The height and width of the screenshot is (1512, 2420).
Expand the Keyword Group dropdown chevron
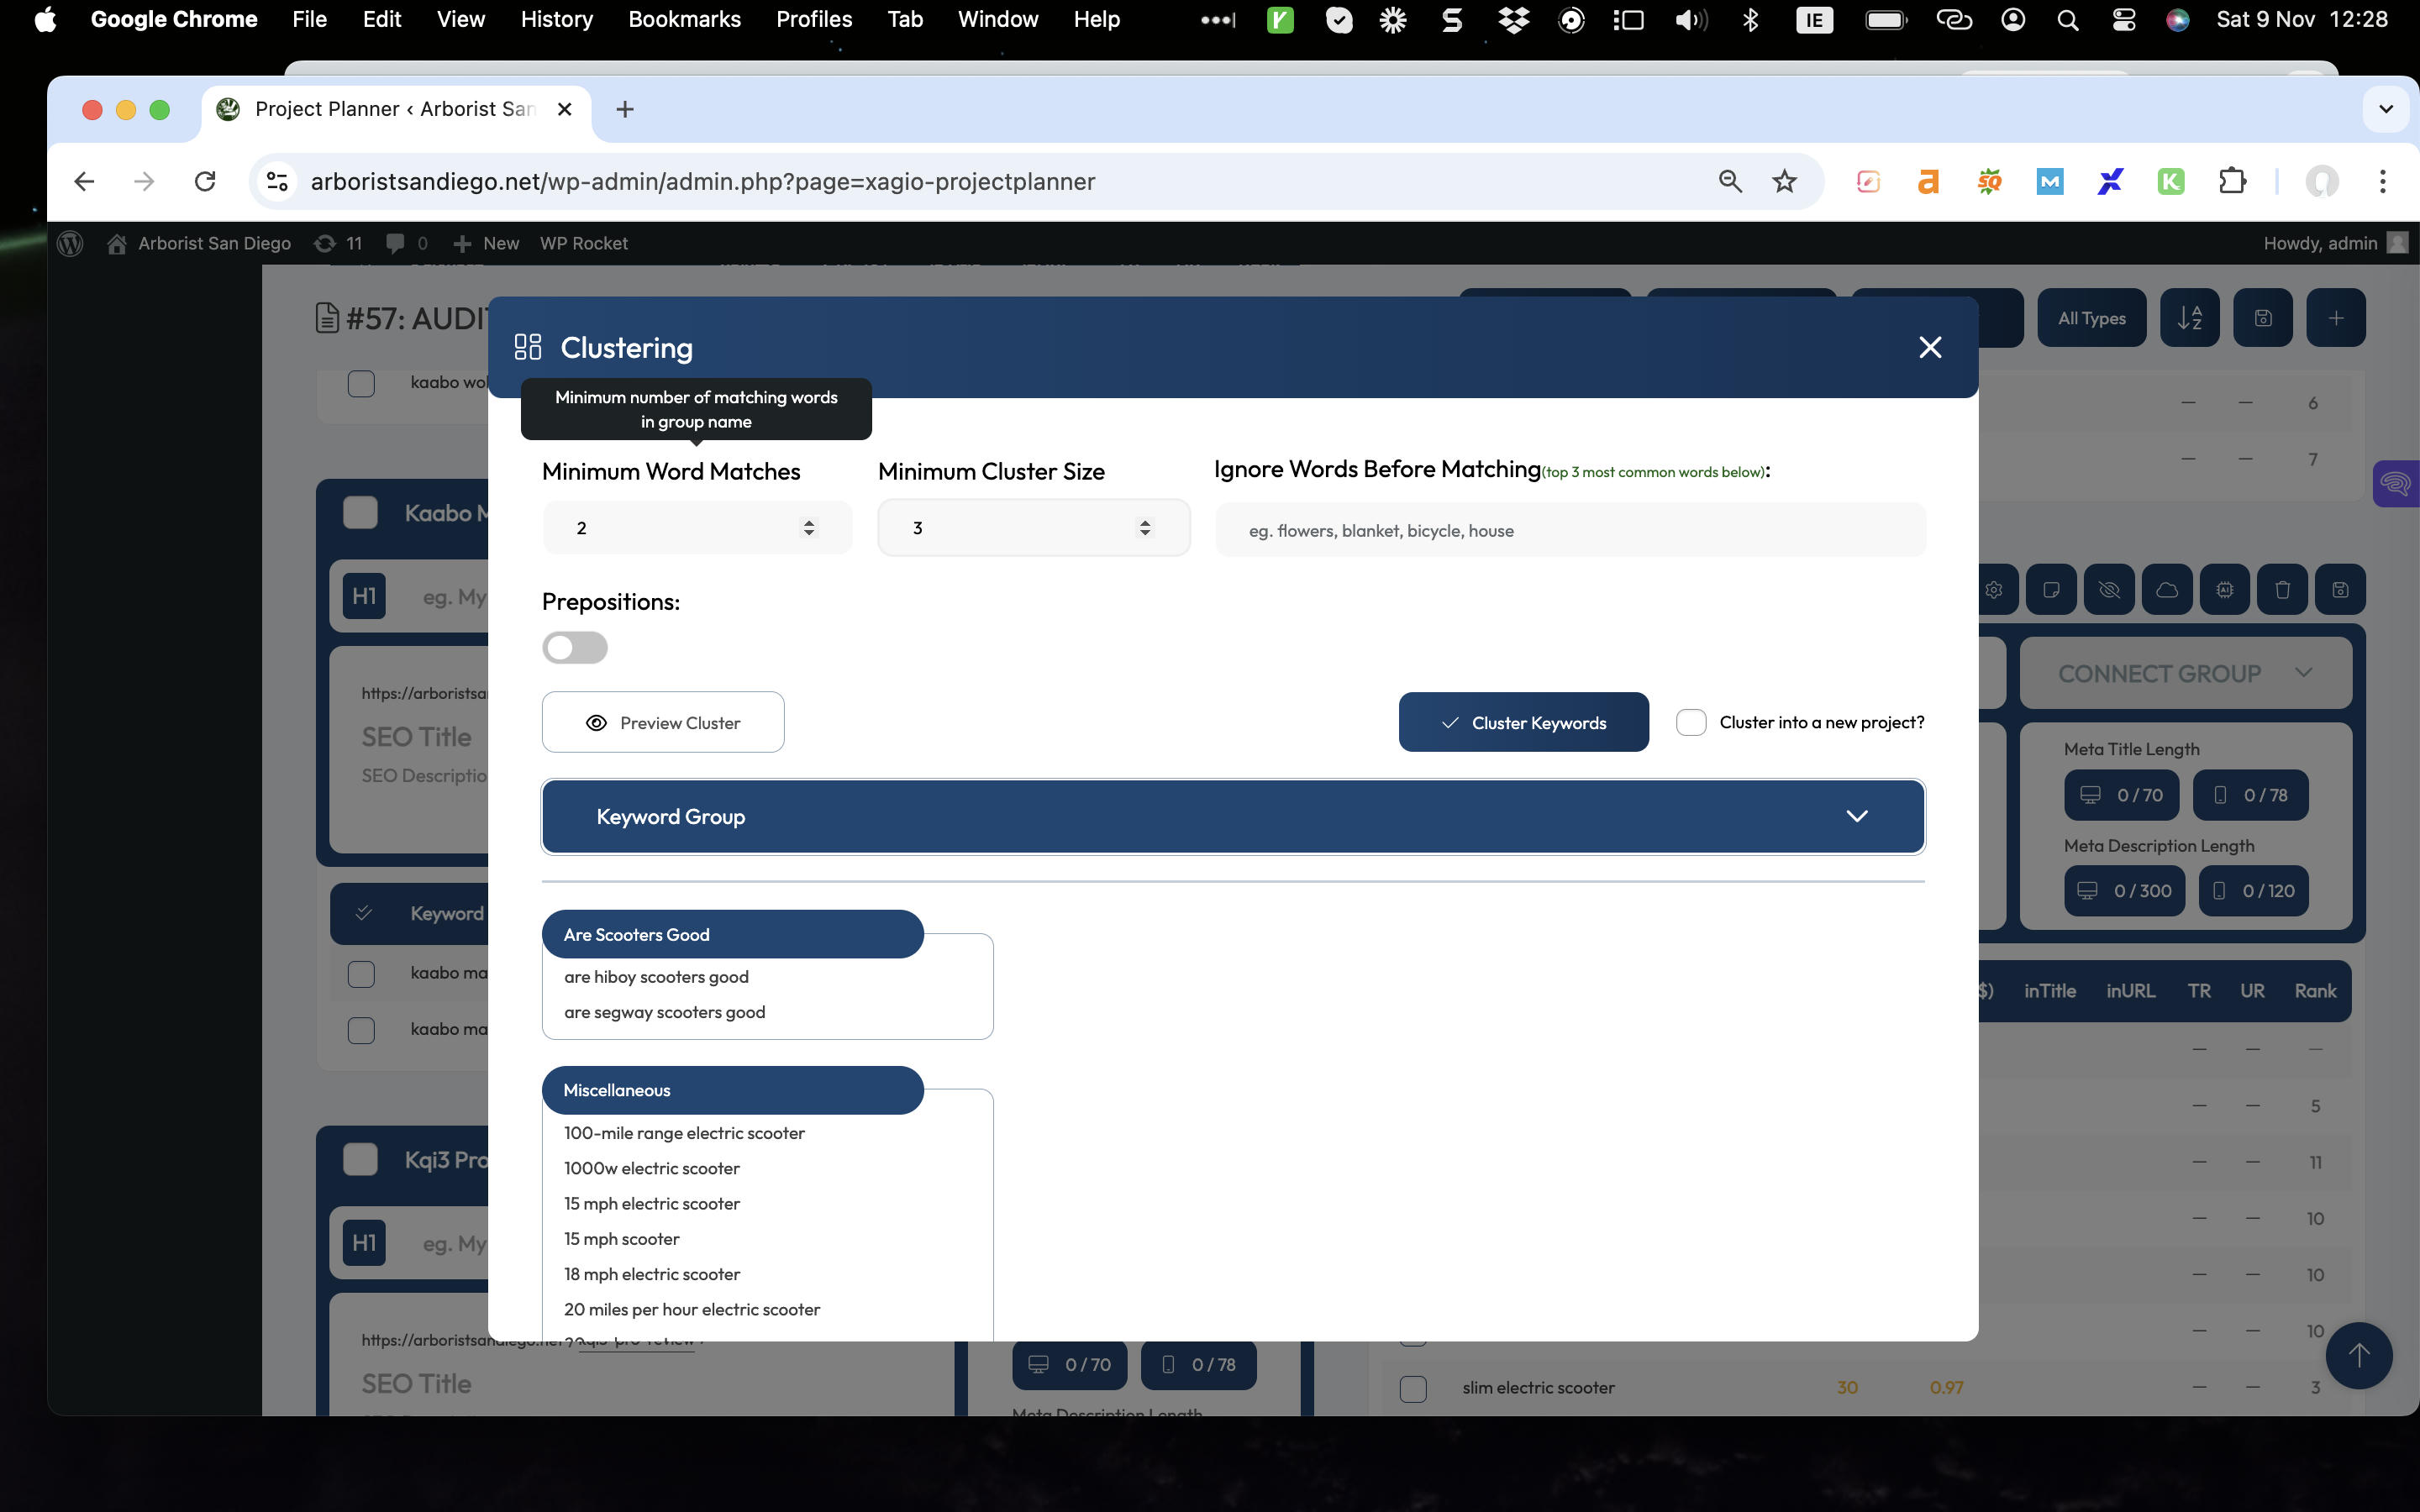pyautogui.click(x=1857, y=816)
